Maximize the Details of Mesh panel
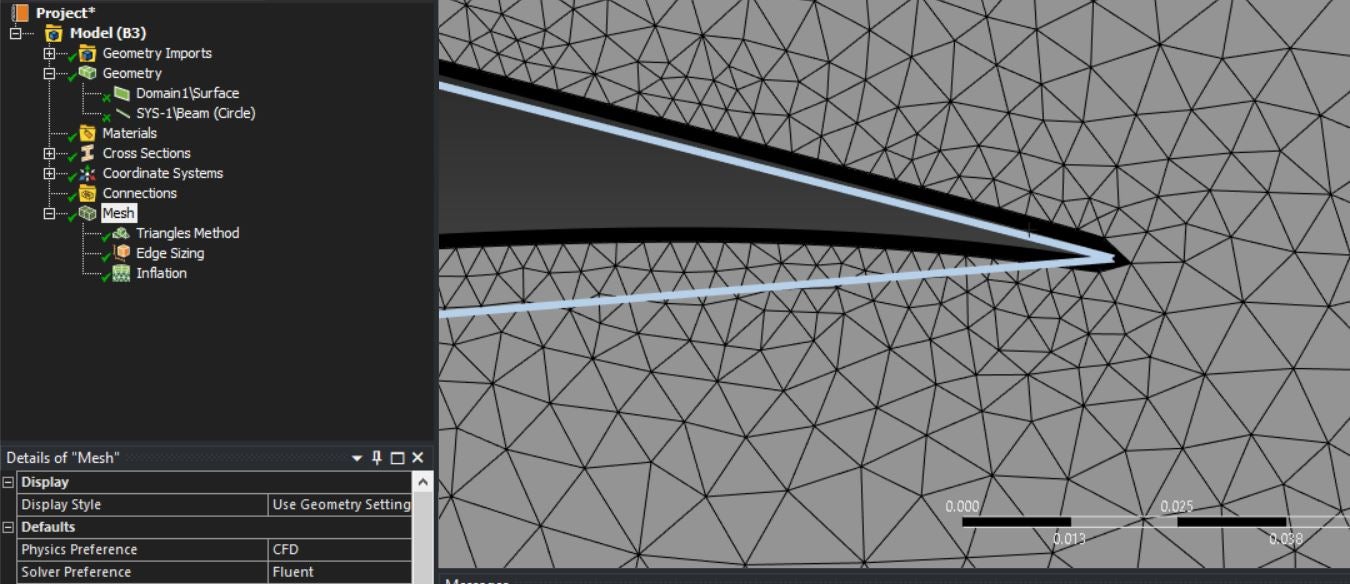Screen dimensions: 1350x584 click(x=397, y=458)
